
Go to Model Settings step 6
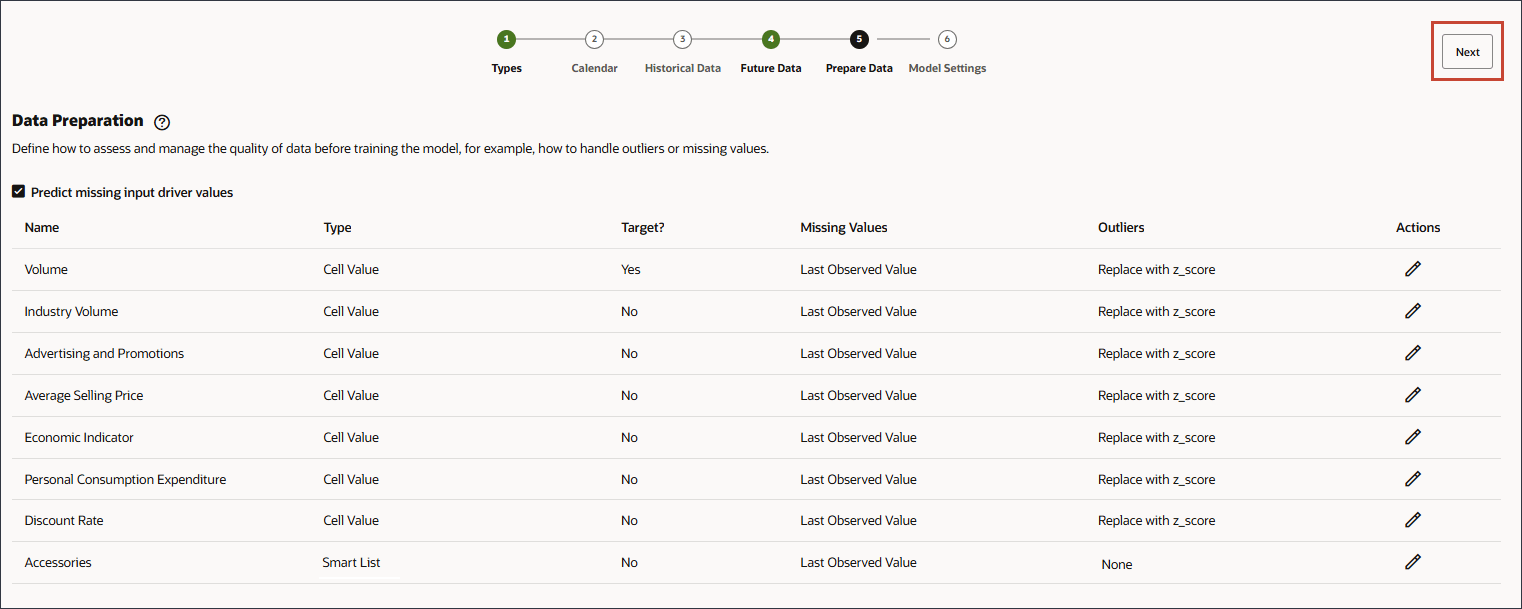(x=947, y=40)
